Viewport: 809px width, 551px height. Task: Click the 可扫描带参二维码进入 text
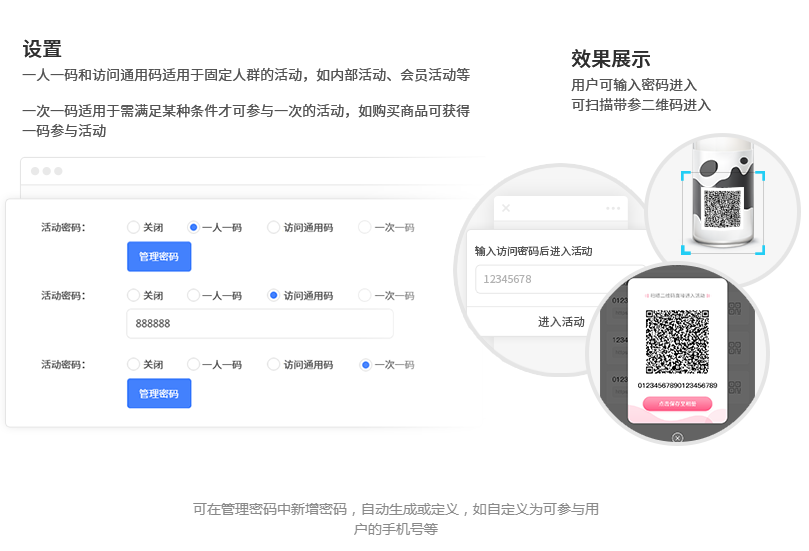[641, 105]
